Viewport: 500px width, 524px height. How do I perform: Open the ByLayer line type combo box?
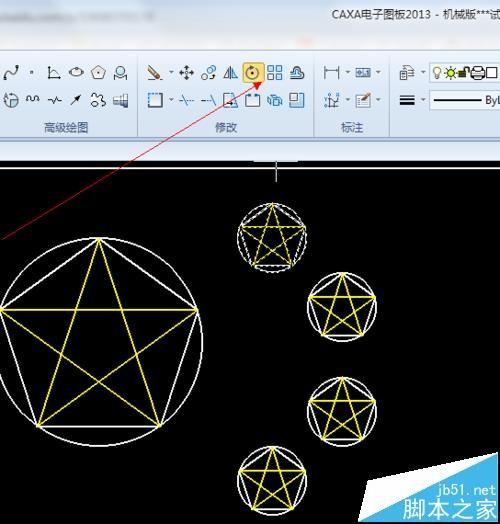[465, 100]
